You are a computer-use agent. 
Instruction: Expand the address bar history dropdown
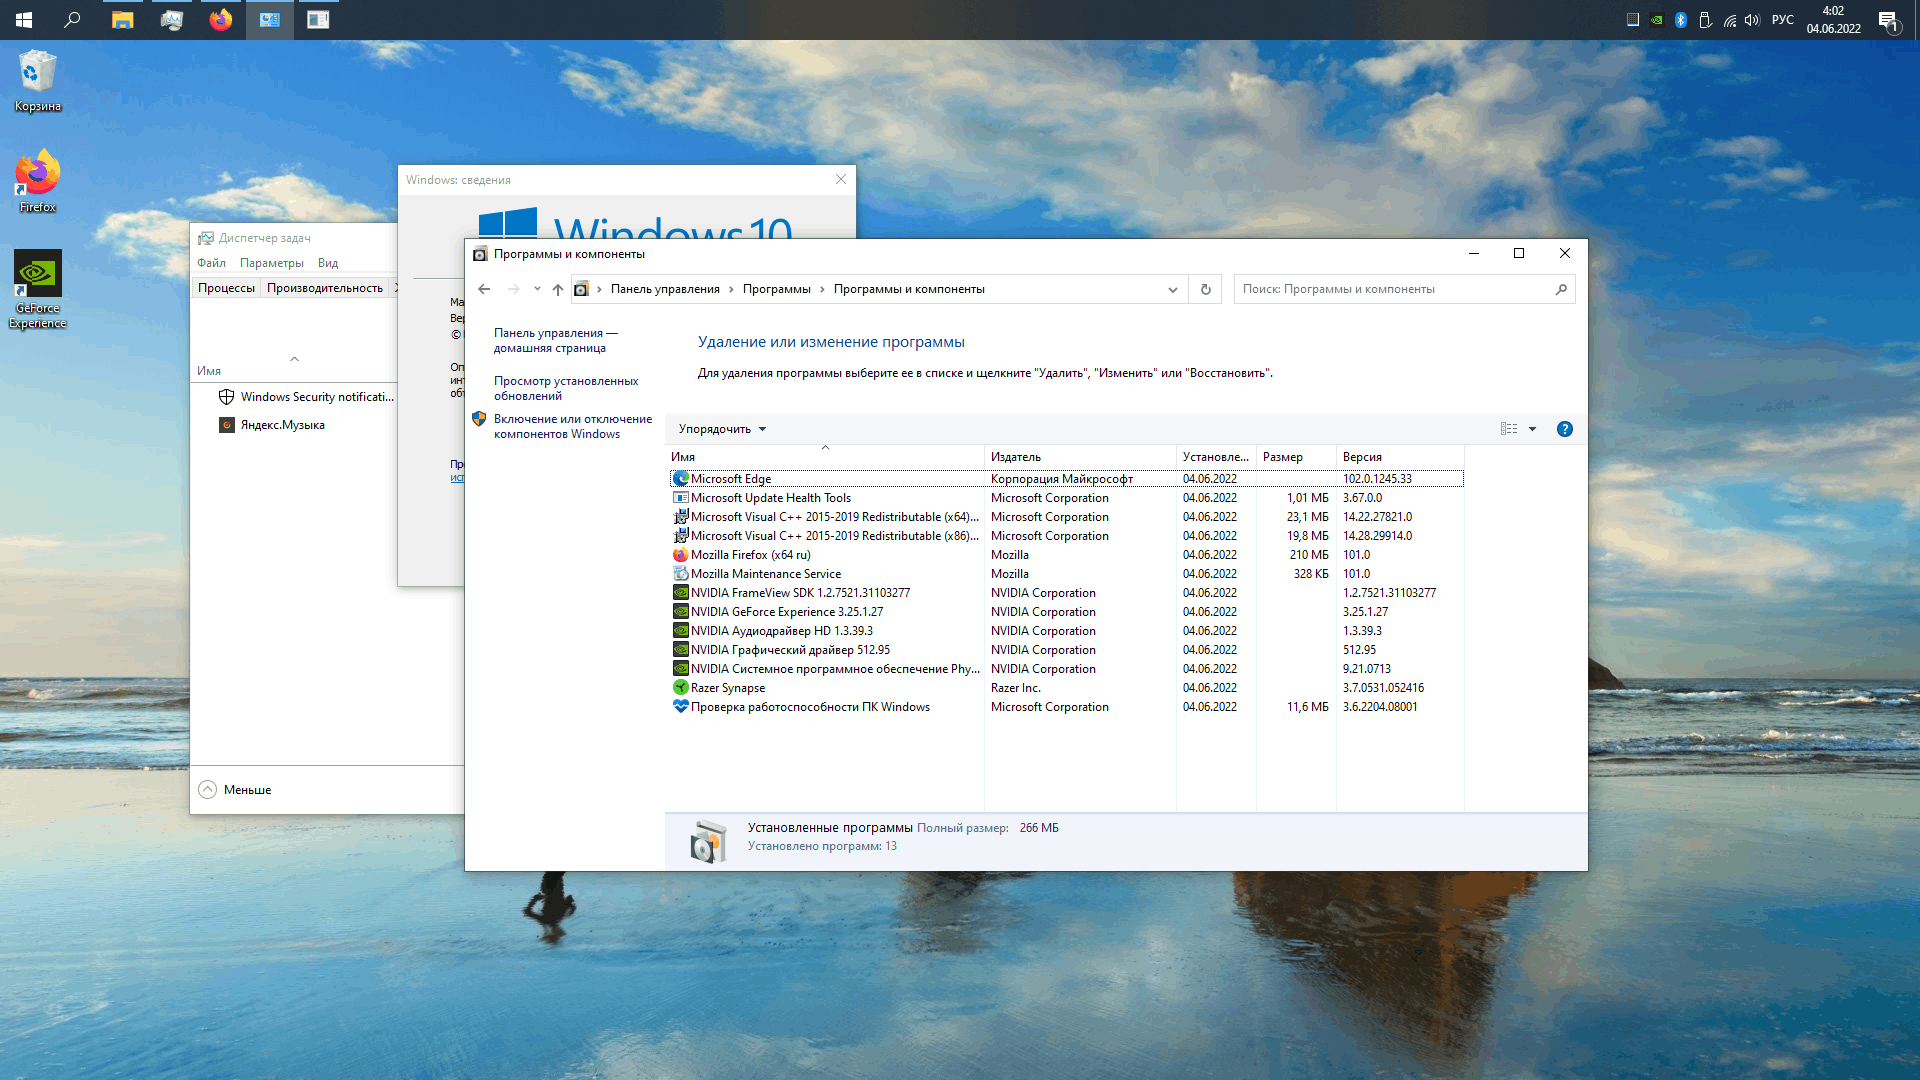[1173, 289]
